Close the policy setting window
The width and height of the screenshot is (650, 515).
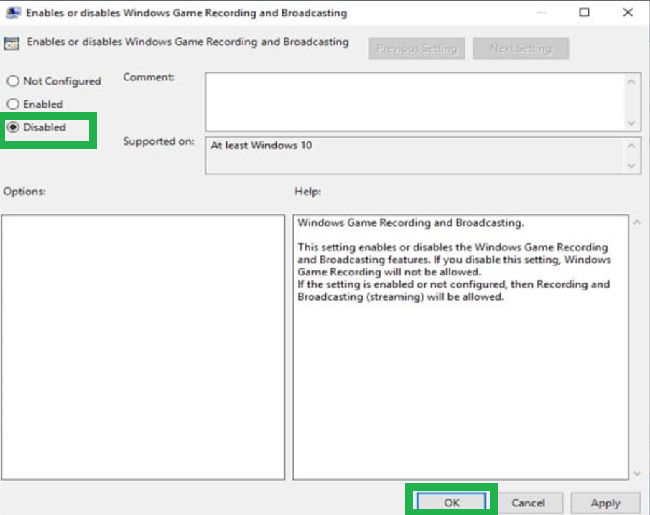(628, 12)
